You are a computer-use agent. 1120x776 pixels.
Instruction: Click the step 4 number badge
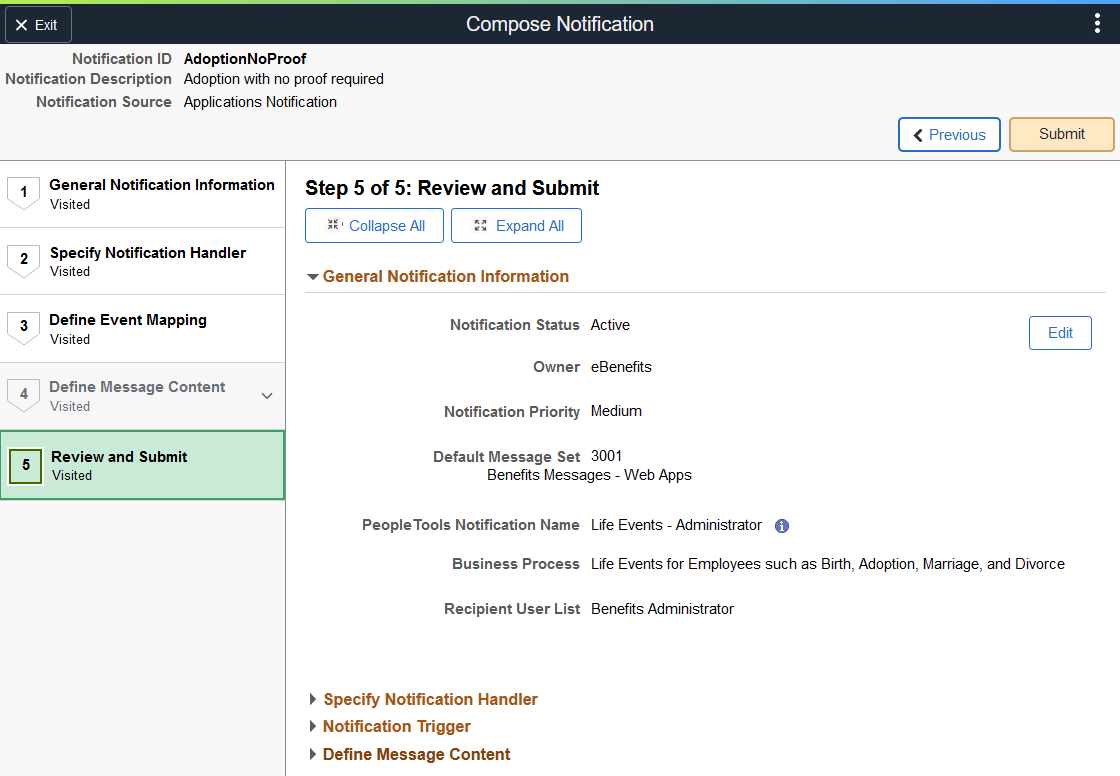[24, 394]
